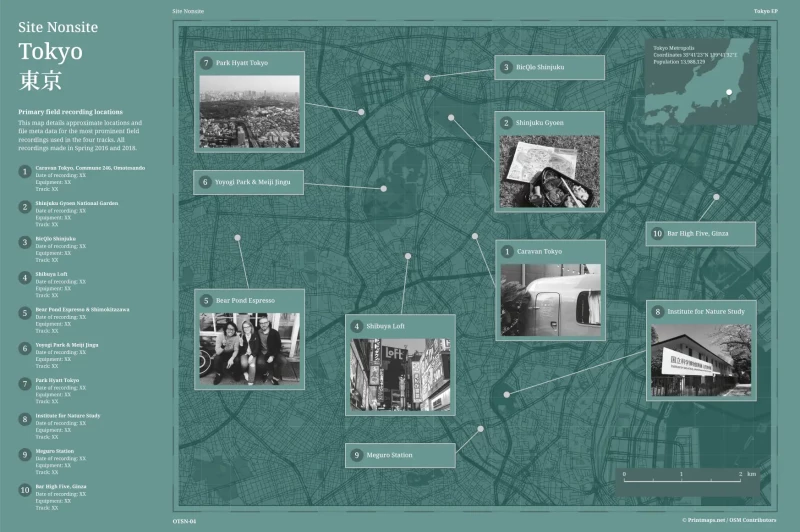
Task: Click the '東京' kanji heading
Action: (40, 81)
